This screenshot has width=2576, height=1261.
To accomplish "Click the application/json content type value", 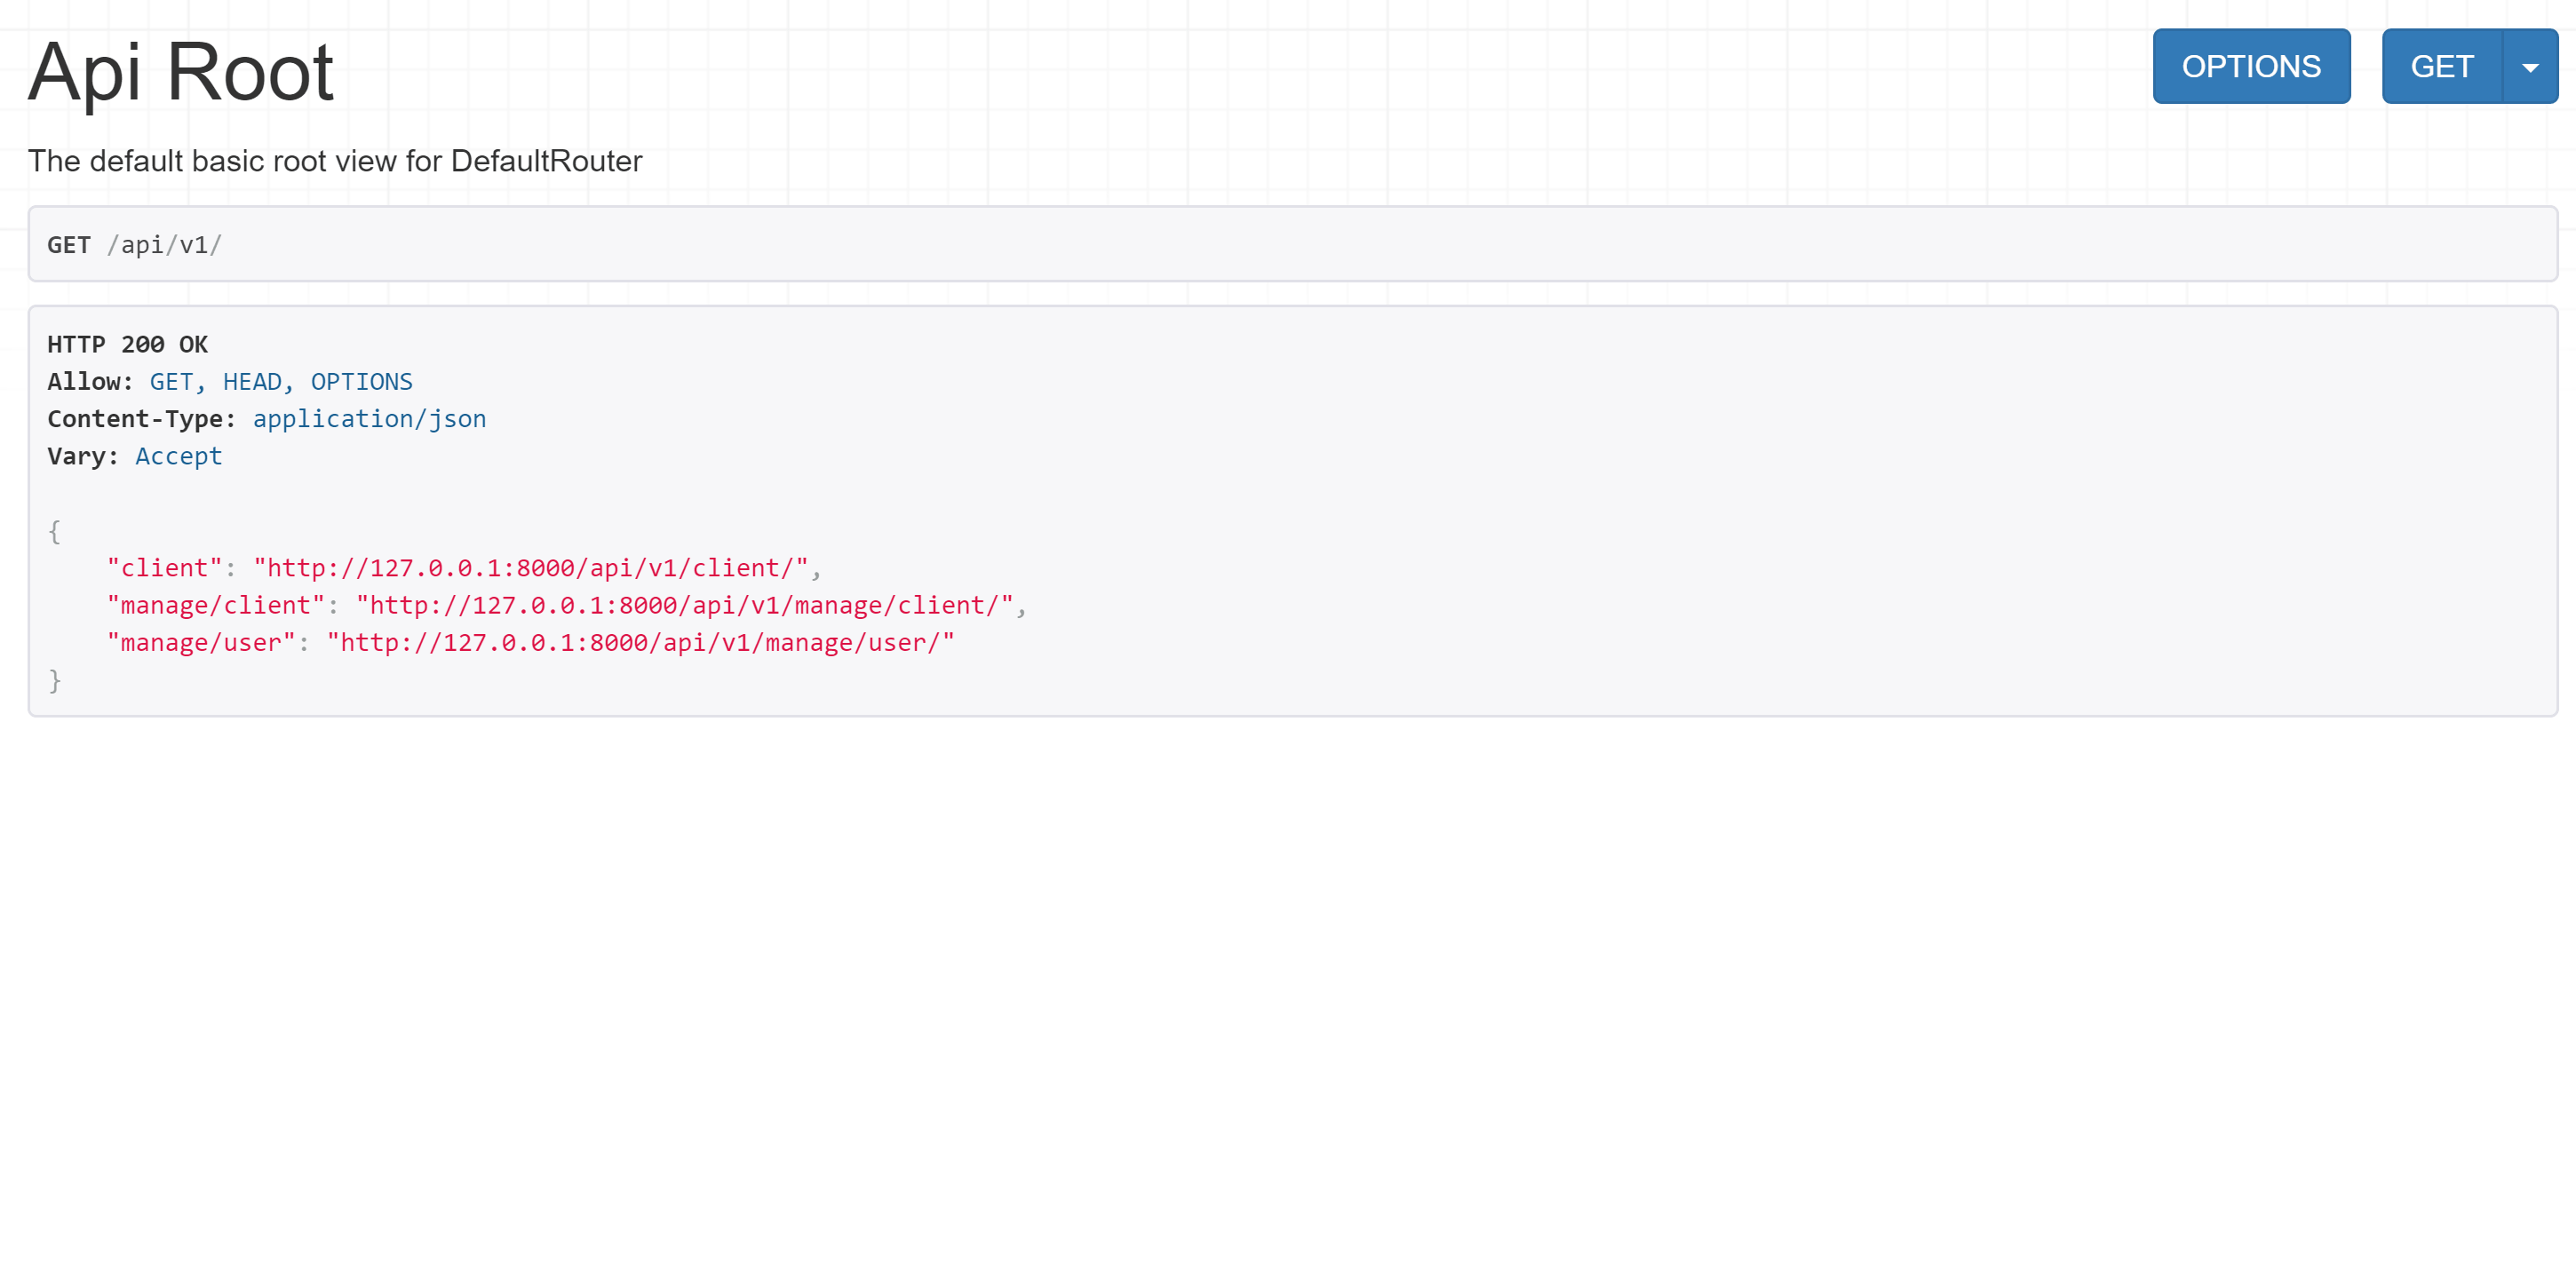I will [x=369, y=419].
